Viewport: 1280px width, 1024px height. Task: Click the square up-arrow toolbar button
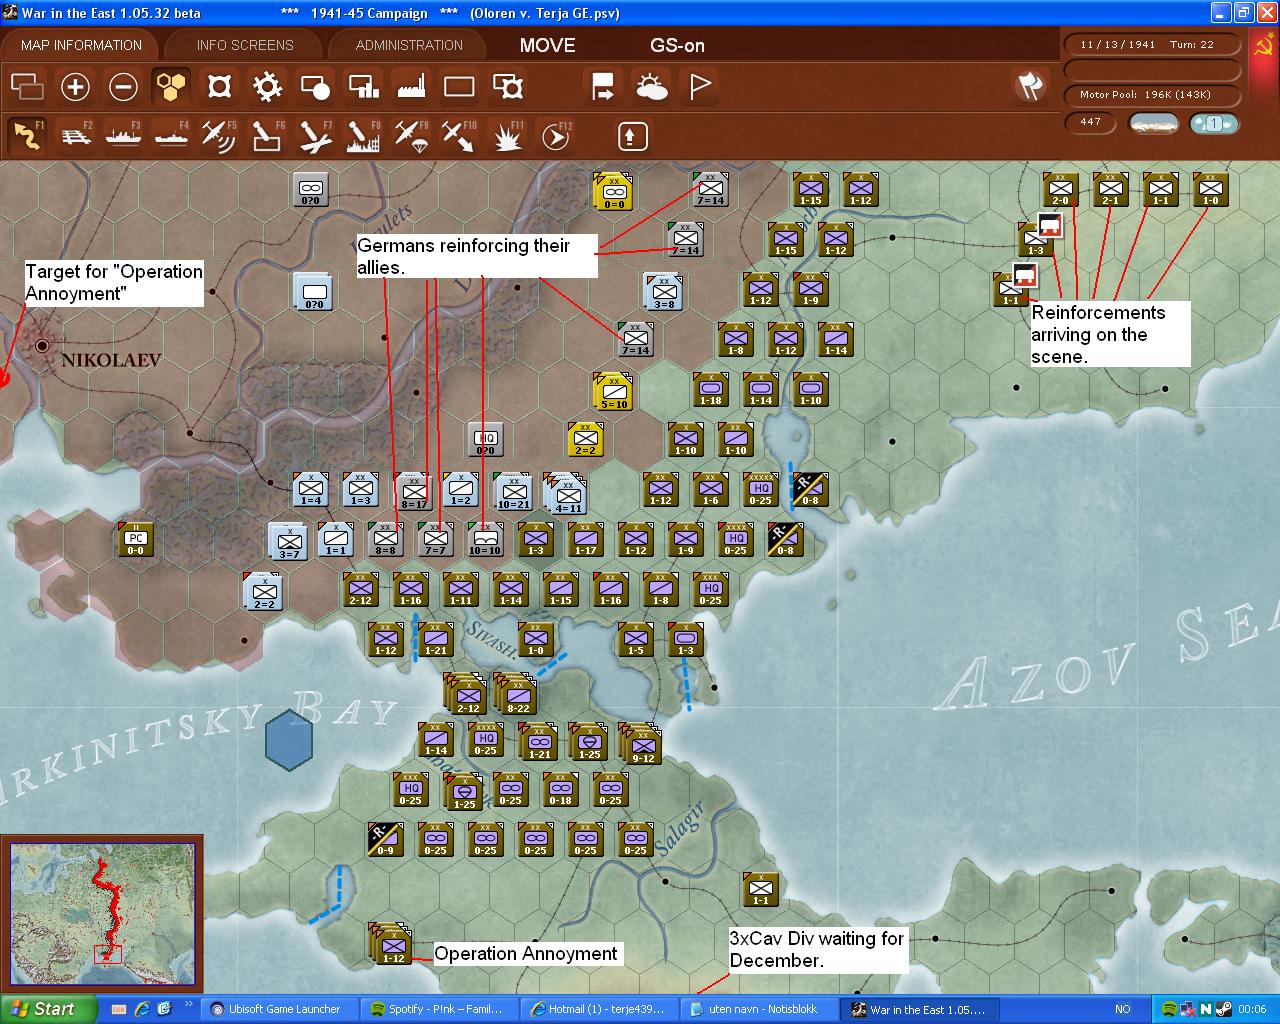click(632, 136)
